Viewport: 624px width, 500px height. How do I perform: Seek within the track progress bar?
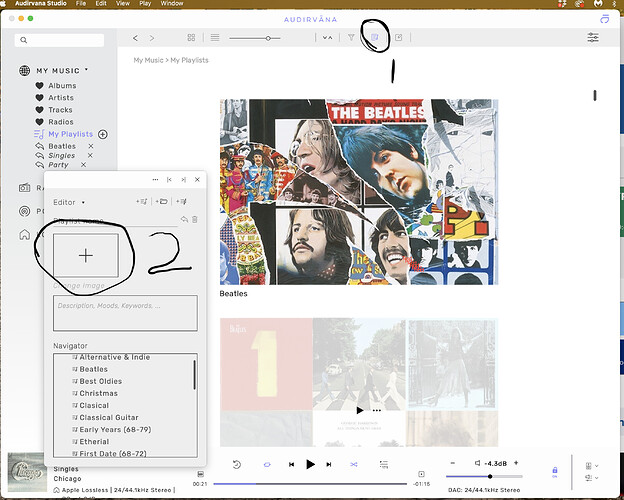pos(310,484)
